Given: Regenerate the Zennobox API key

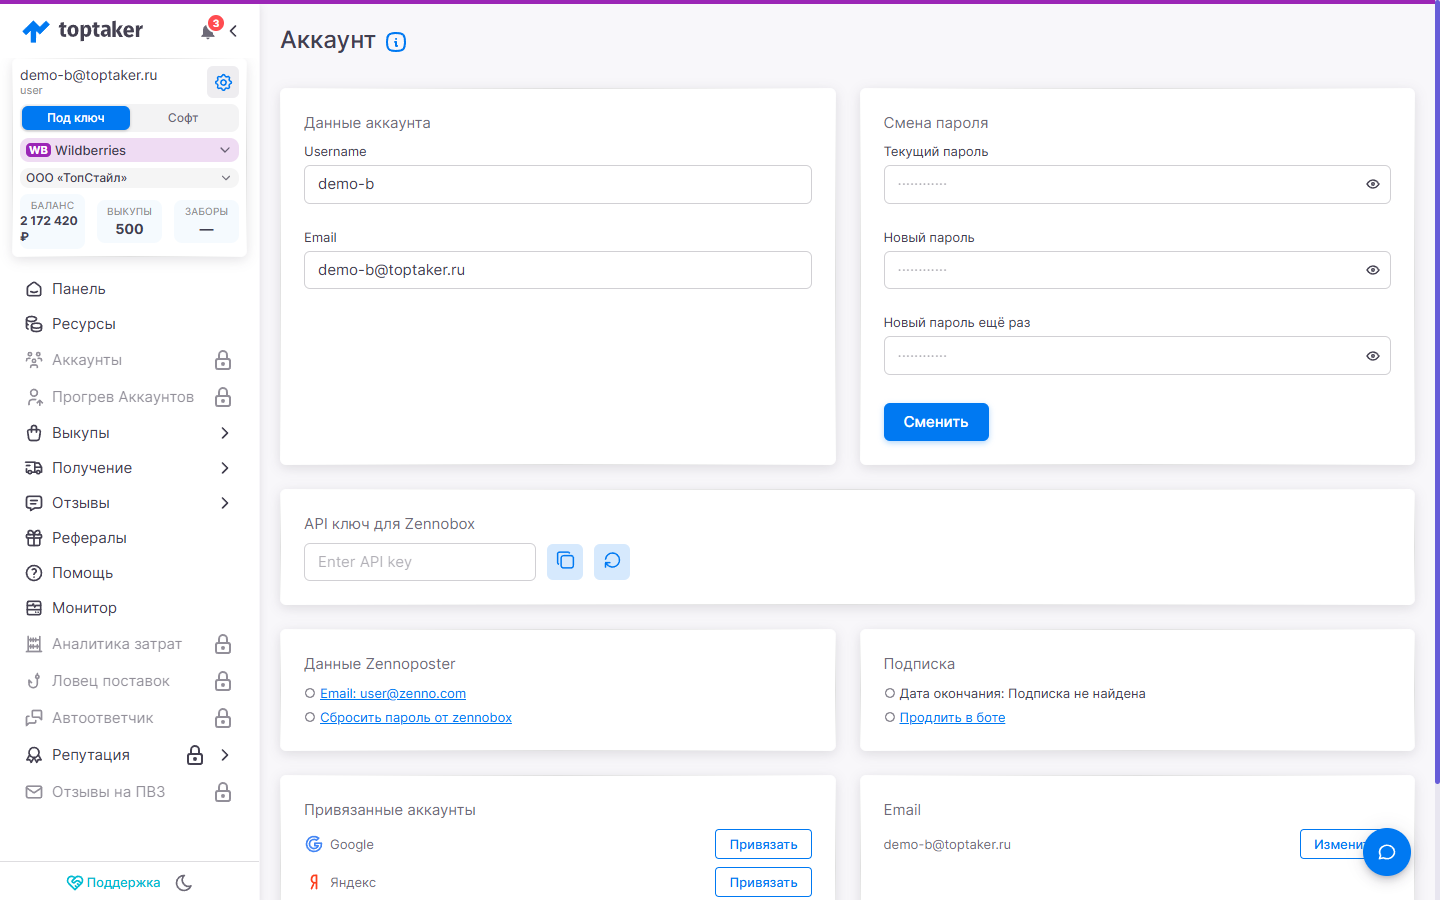Looking at the screenshot, I should tap(612, 561).
